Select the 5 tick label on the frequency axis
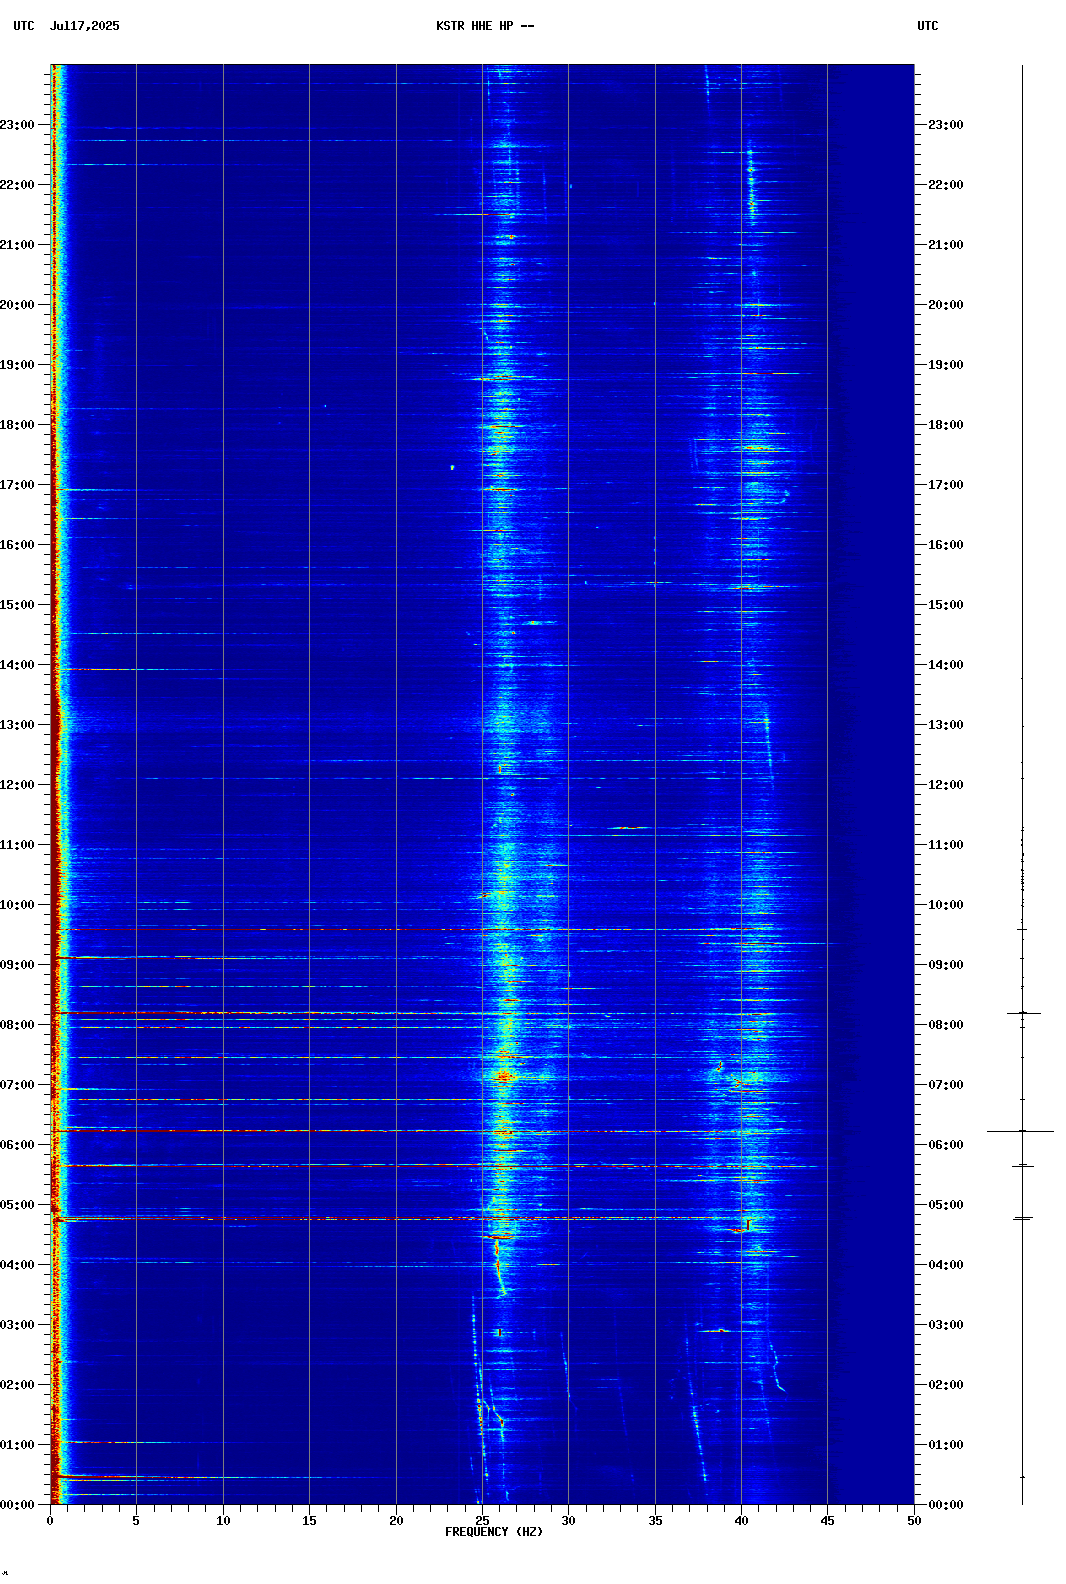 click(x=136, y=1521)
